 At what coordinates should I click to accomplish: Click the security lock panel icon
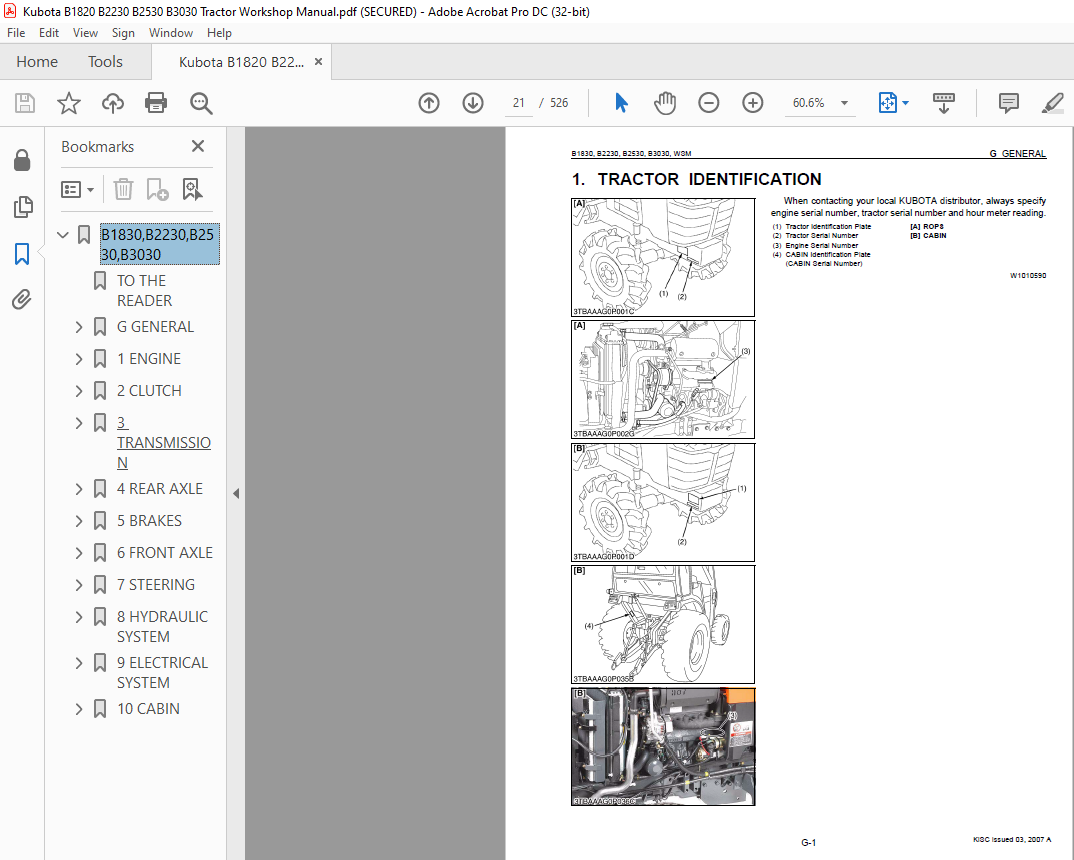22,160
